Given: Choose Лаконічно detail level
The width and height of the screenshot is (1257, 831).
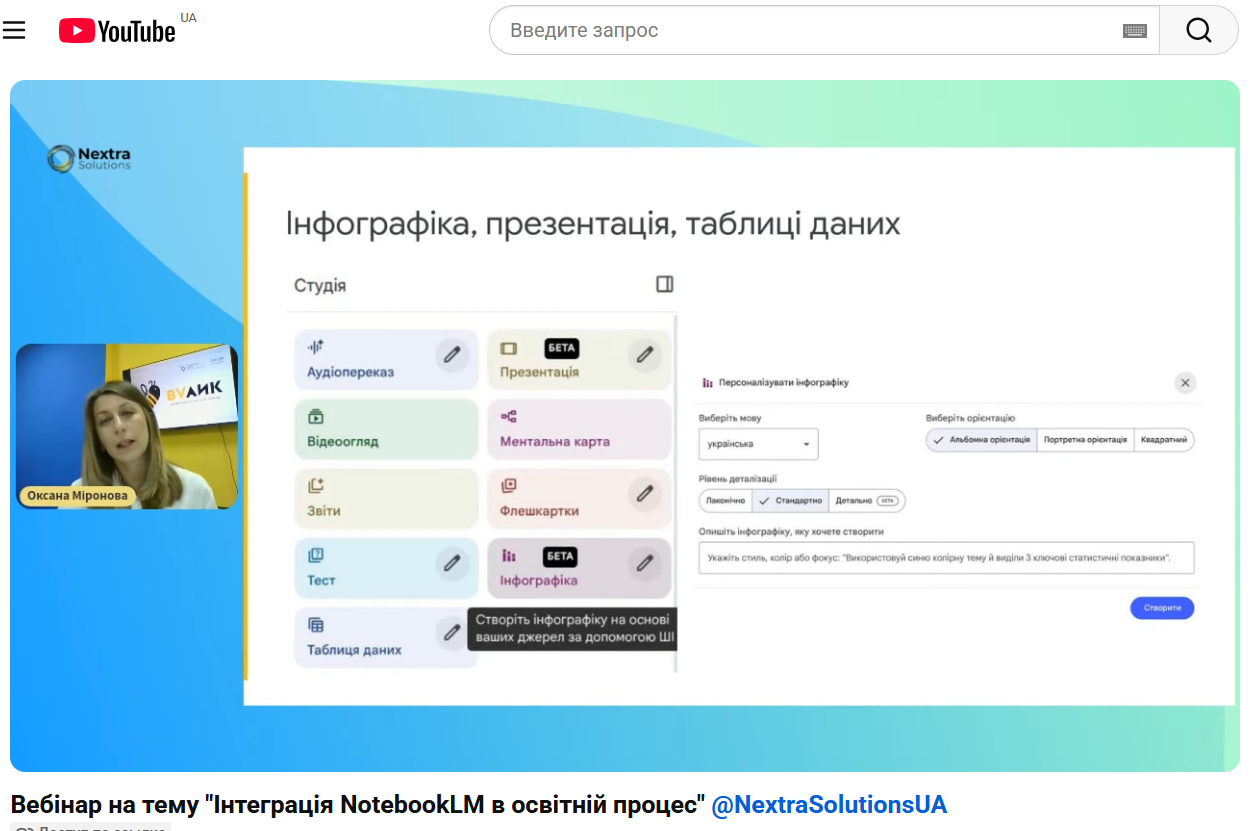Looking at the screenshot, I should (726, 500).
